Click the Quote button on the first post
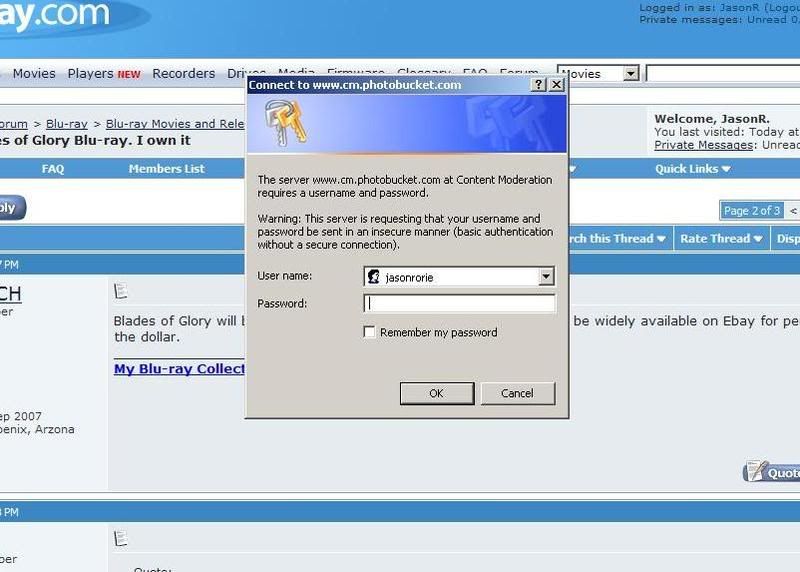Viewport: 800px width, 572px height. 771,471
